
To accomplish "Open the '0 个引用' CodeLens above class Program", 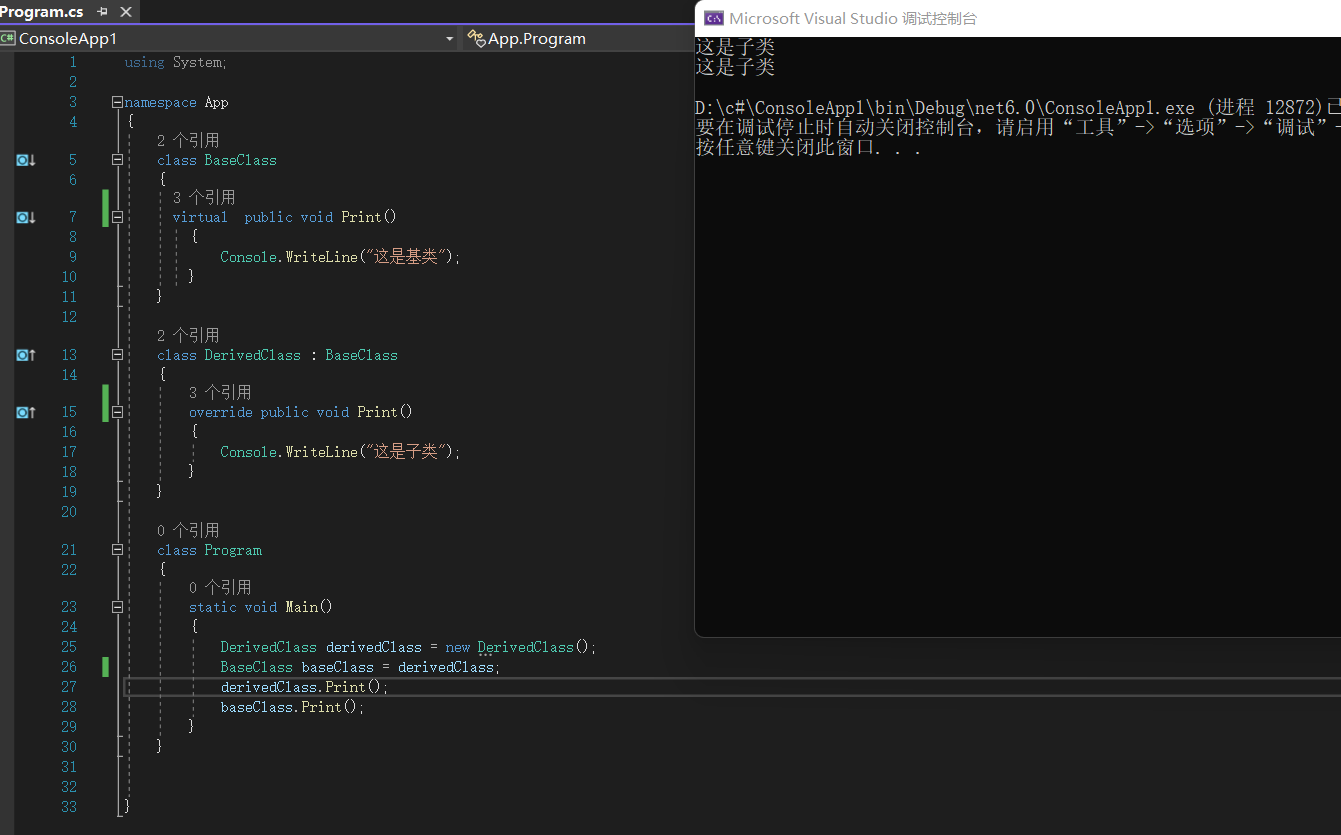I will [188, 530].
